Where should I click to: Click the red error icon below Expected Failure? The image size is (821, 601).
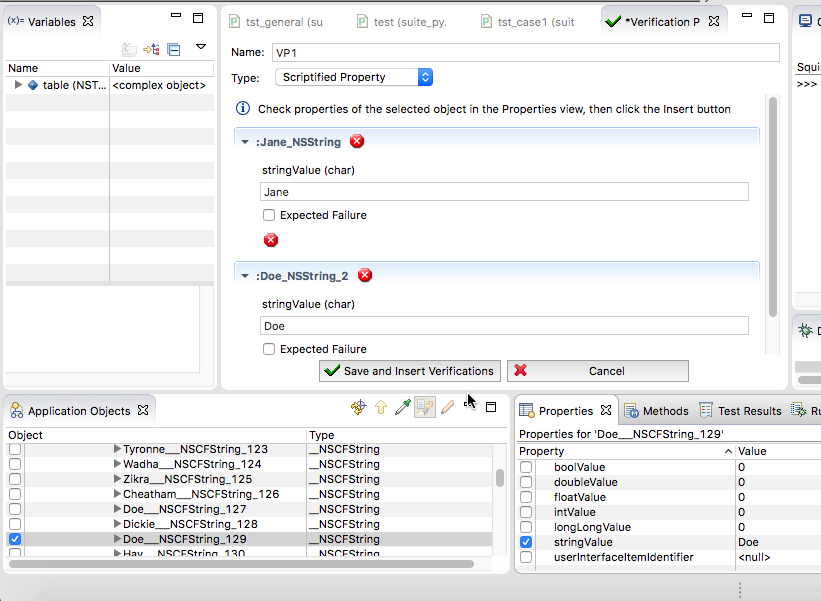271,240
